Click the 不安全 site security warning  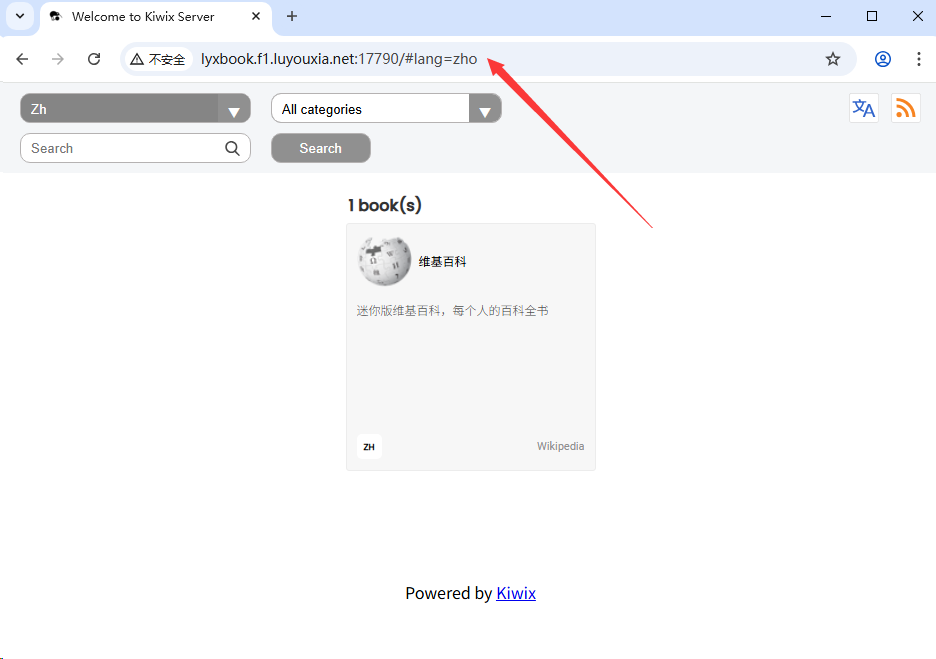158,59
